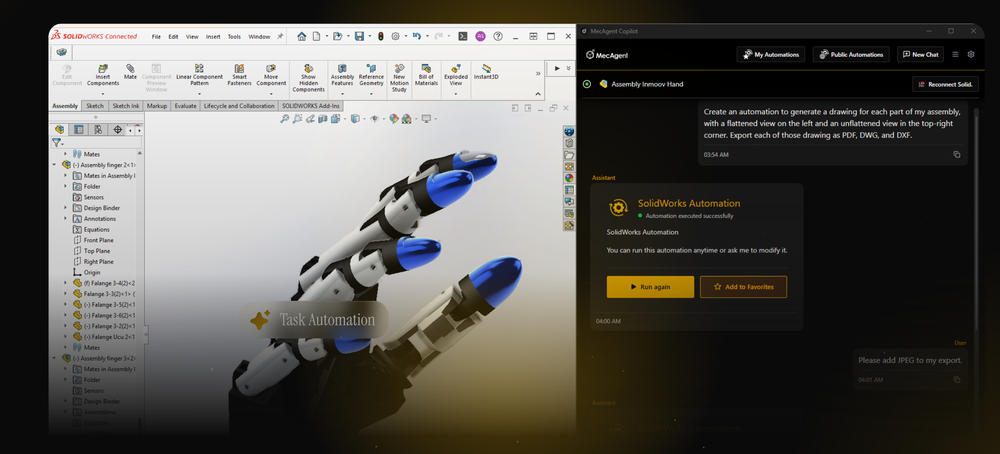
Task: Save the assembly with the Save icon
Action: pyautogui.click(x=359, y=36)
